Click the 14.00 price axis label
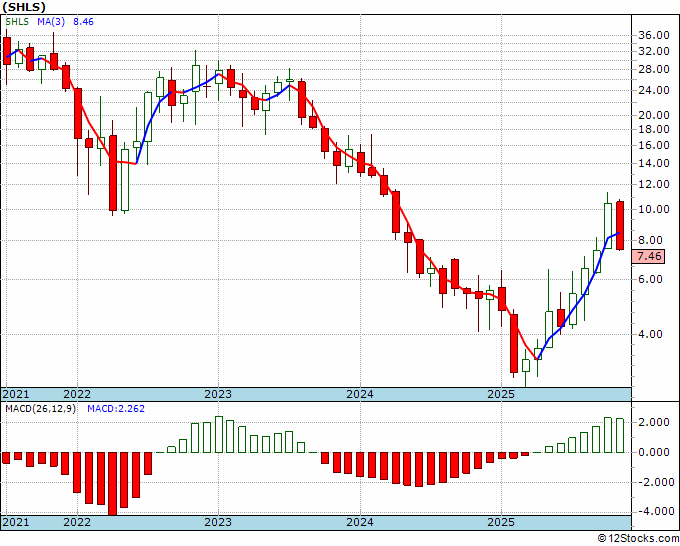The height and width of the screenshot is (546, 680). click(x=654, y=163)
